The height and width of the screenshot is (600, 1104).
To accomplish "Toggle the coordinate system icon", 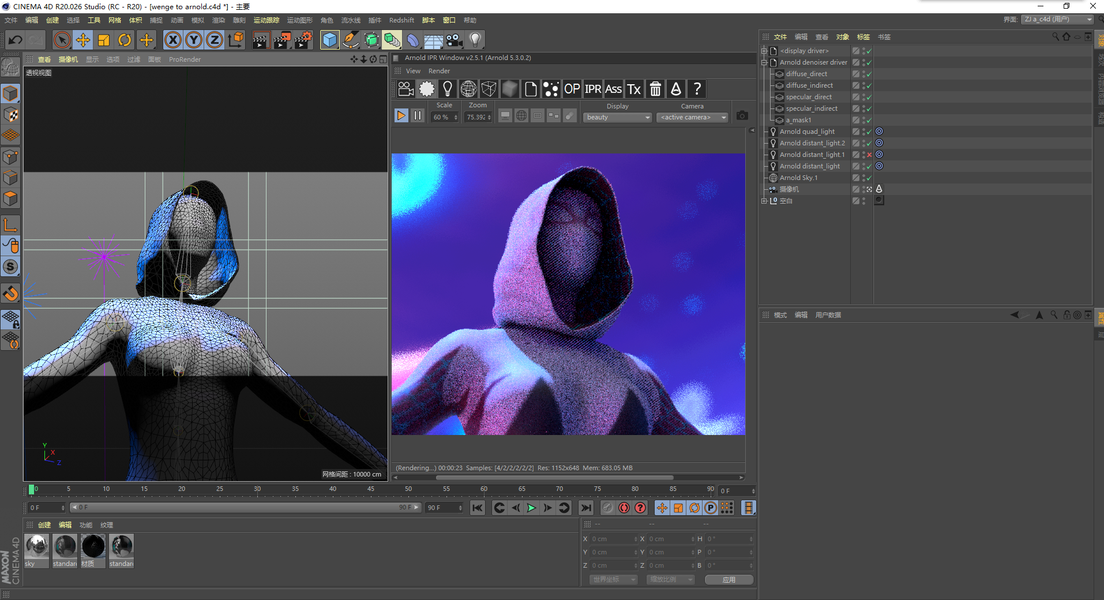I will [x=237, y=40].
